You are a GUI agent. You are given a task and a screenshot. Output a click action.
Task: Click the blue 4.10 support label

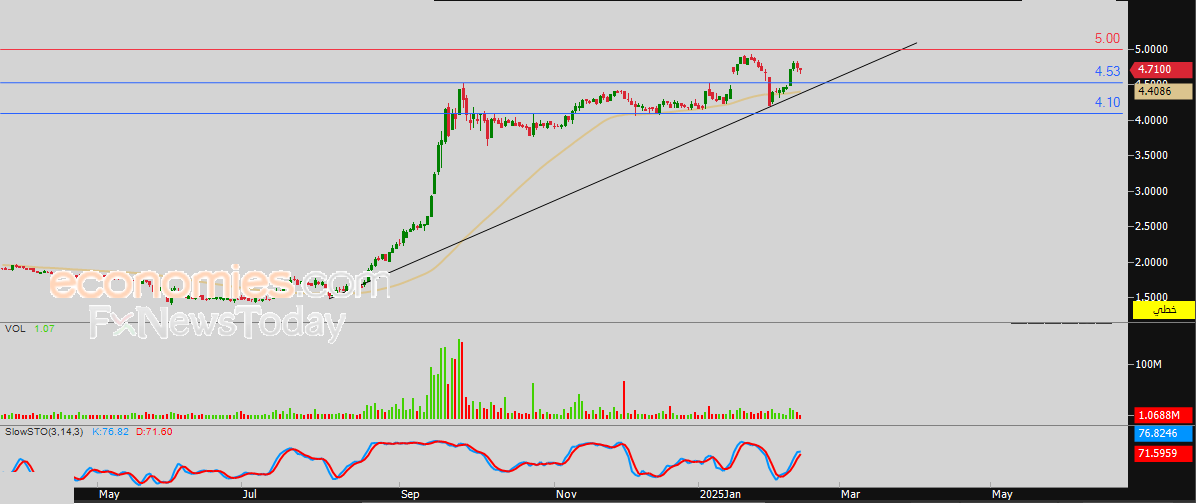point(1107,102)
